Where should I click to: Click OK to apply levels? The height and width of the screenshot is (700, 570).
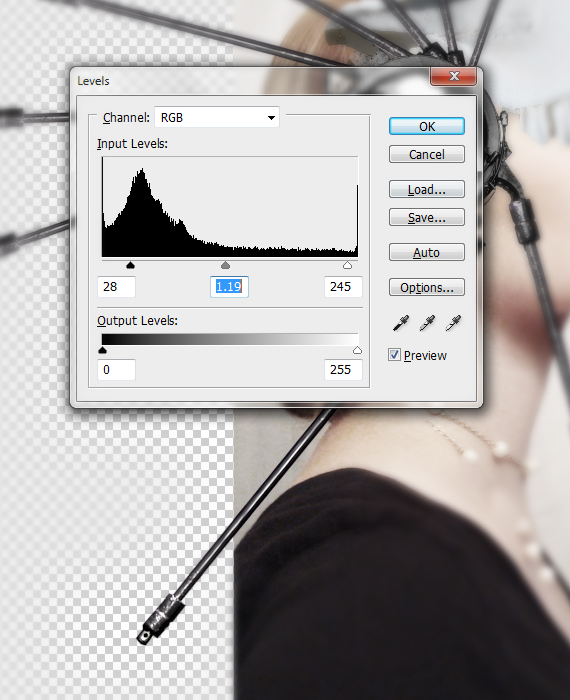(427, 126)
